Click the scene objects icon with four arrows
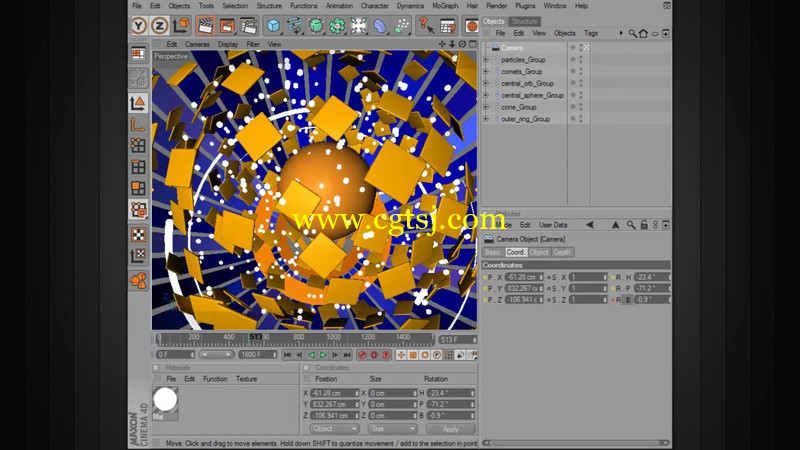The width and height of the screenshot is (800, 450). pos(358,26)
